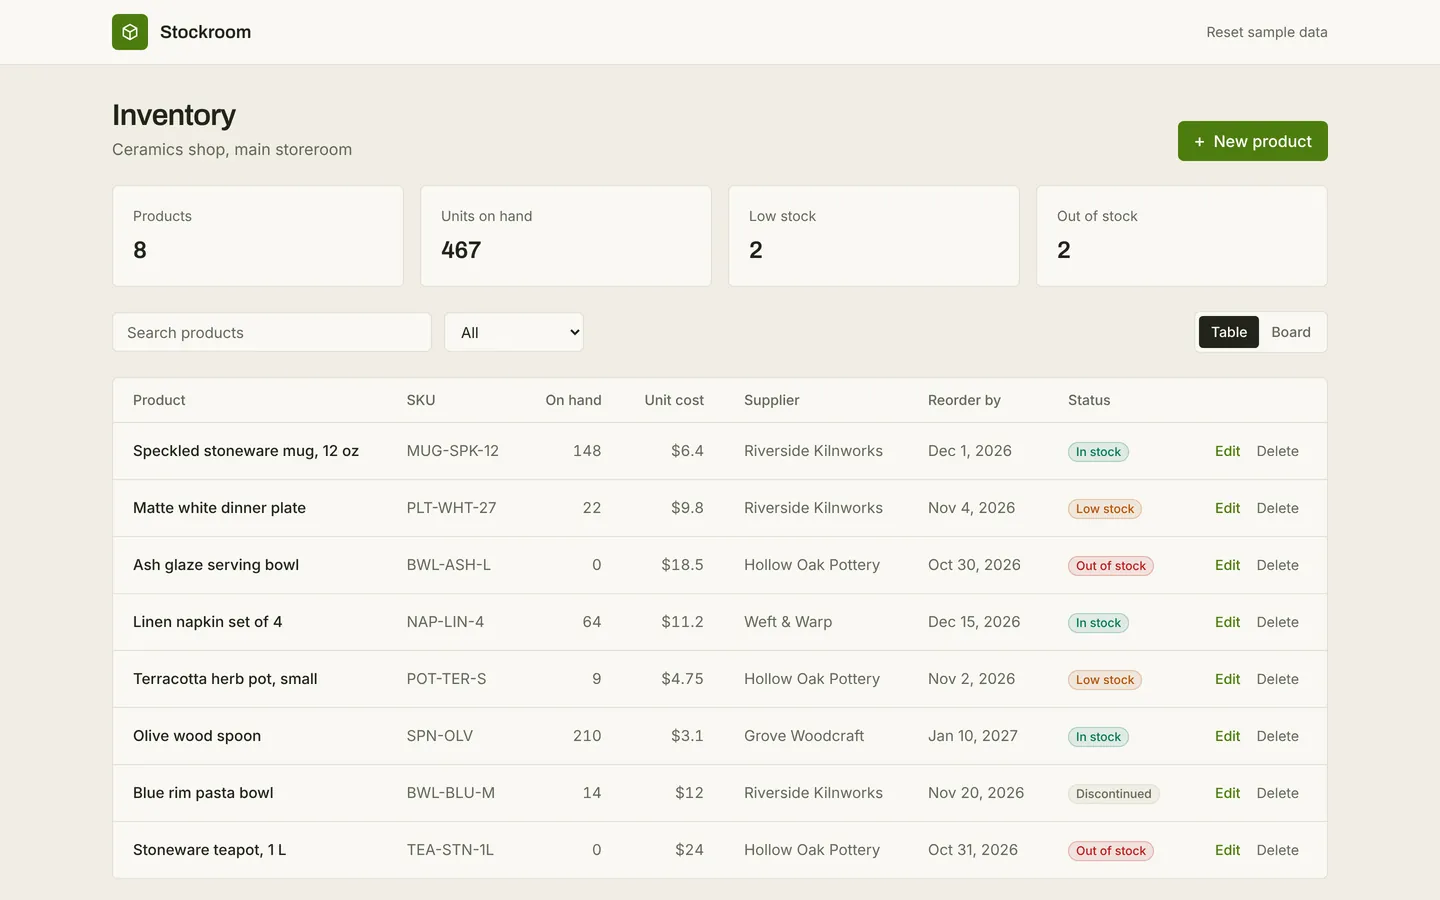
Task: Edit the Matte white dinner plate
Action: (1227, 508)
